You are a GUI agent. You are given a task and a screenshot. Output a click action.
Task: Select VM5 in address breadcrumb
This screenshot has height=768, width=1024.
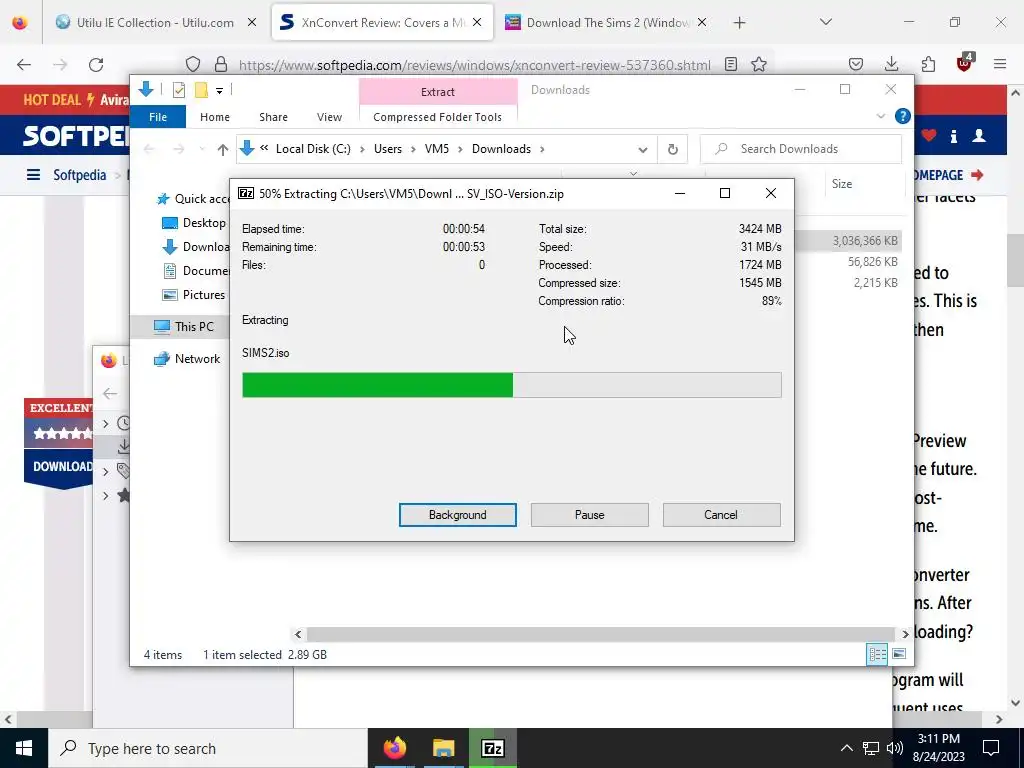(437, 149)
